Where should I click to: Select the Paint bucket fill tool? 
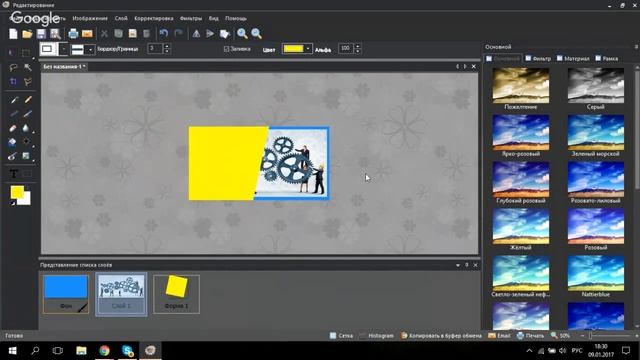[x=12, y=142]
